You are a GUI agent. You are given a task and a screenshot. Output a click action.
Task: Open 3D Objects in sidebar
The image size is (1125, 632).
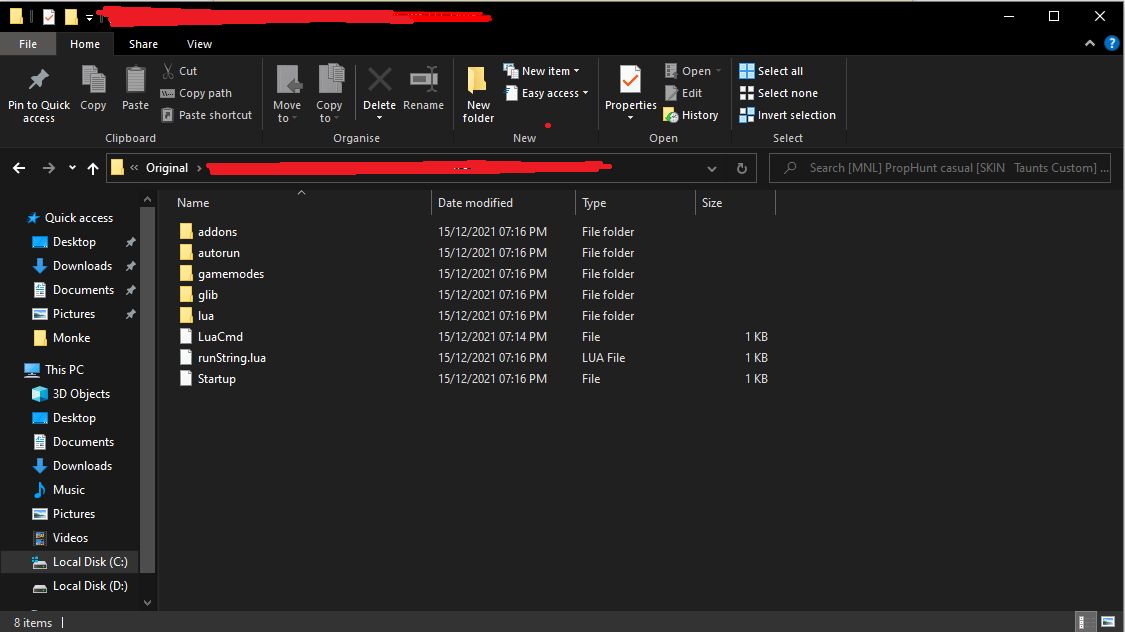(72, 394)
